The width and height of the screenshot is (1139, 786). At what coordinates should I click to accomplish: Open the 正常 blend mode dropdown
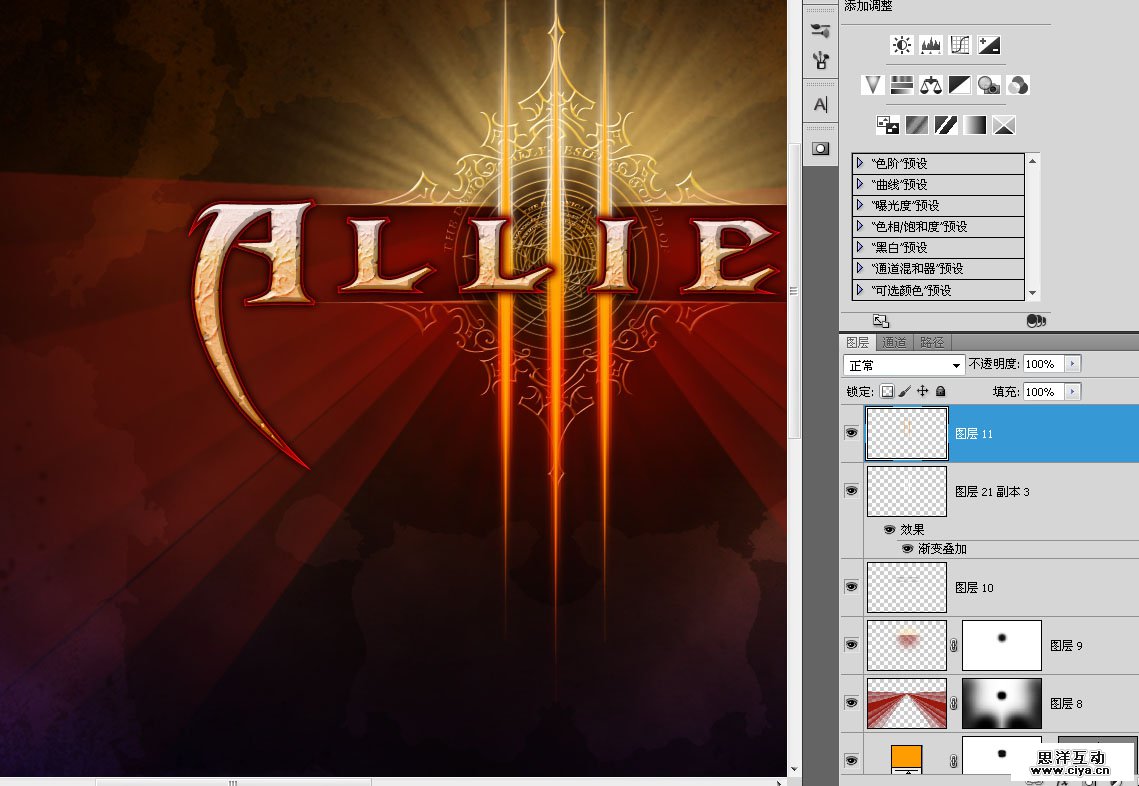point(904,365)
